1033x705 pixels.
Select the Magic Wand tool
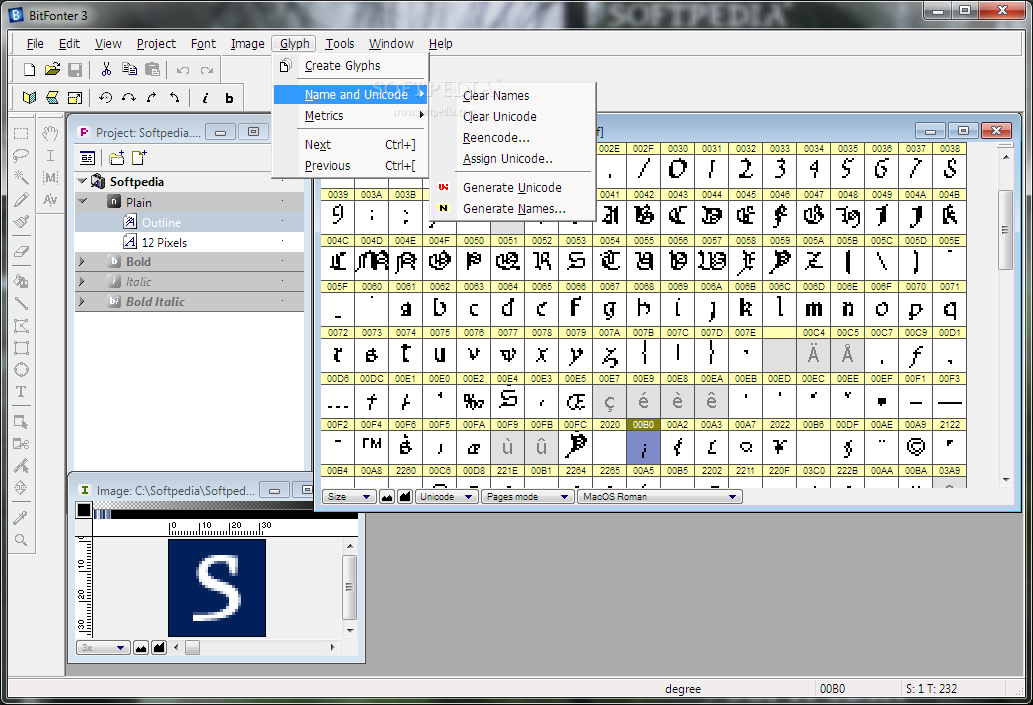click(21, 177)
